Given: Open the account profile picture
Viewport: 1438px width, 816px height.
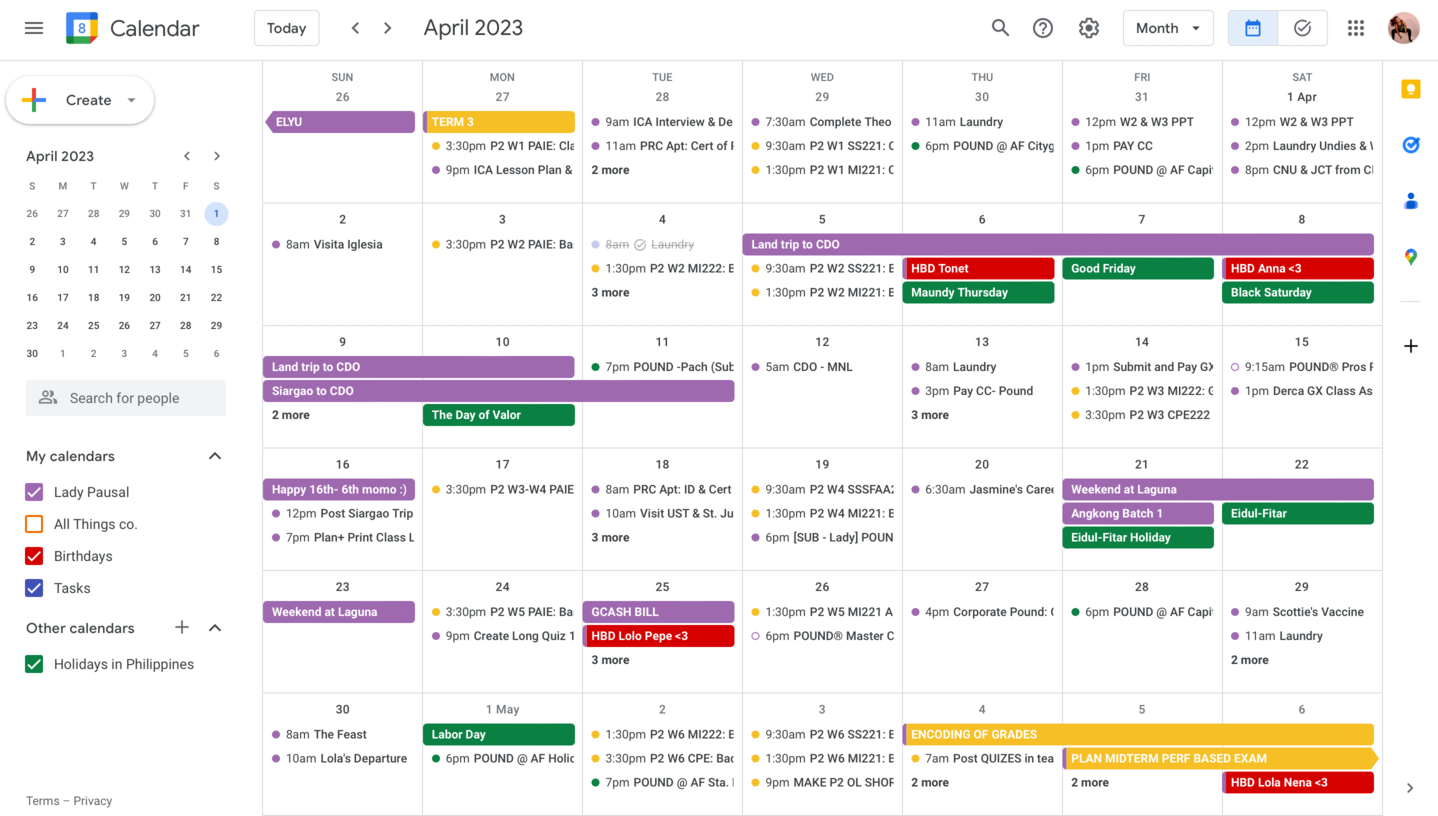Looking at the screenshot, I should [x=1404, y=28].
